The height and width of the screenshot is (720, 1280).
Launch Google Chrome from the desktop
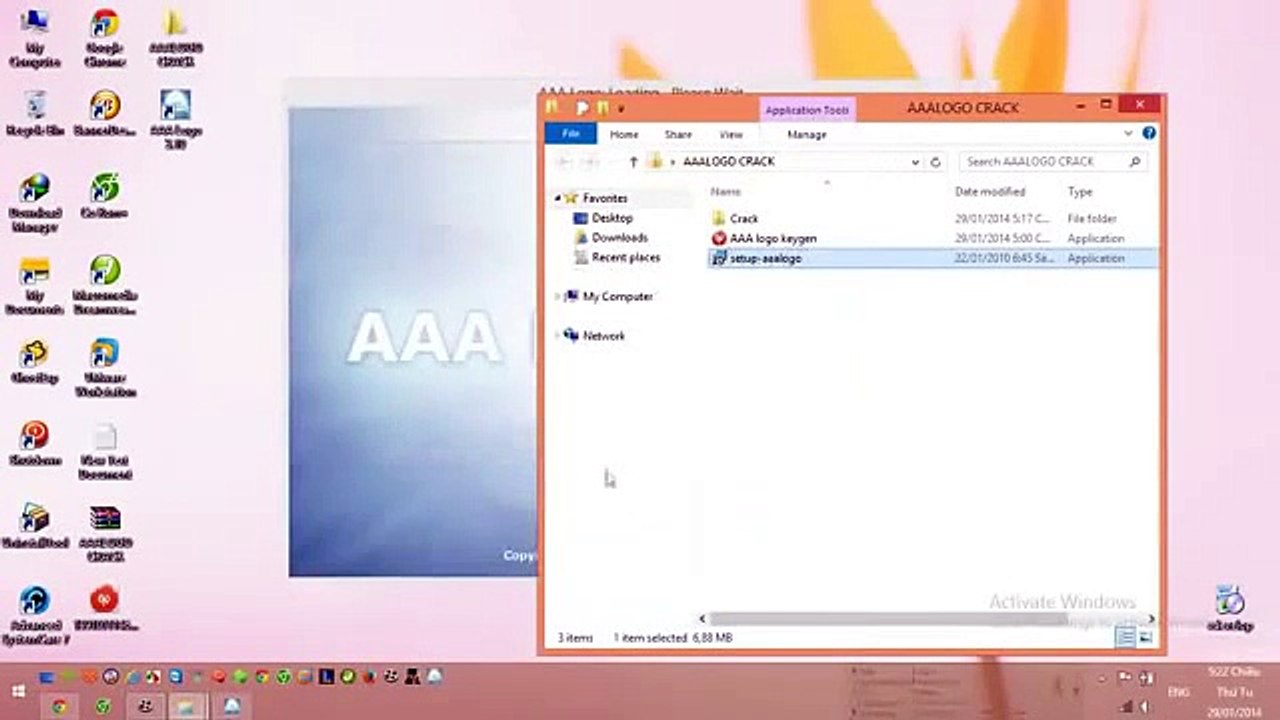tap(104, 38)
